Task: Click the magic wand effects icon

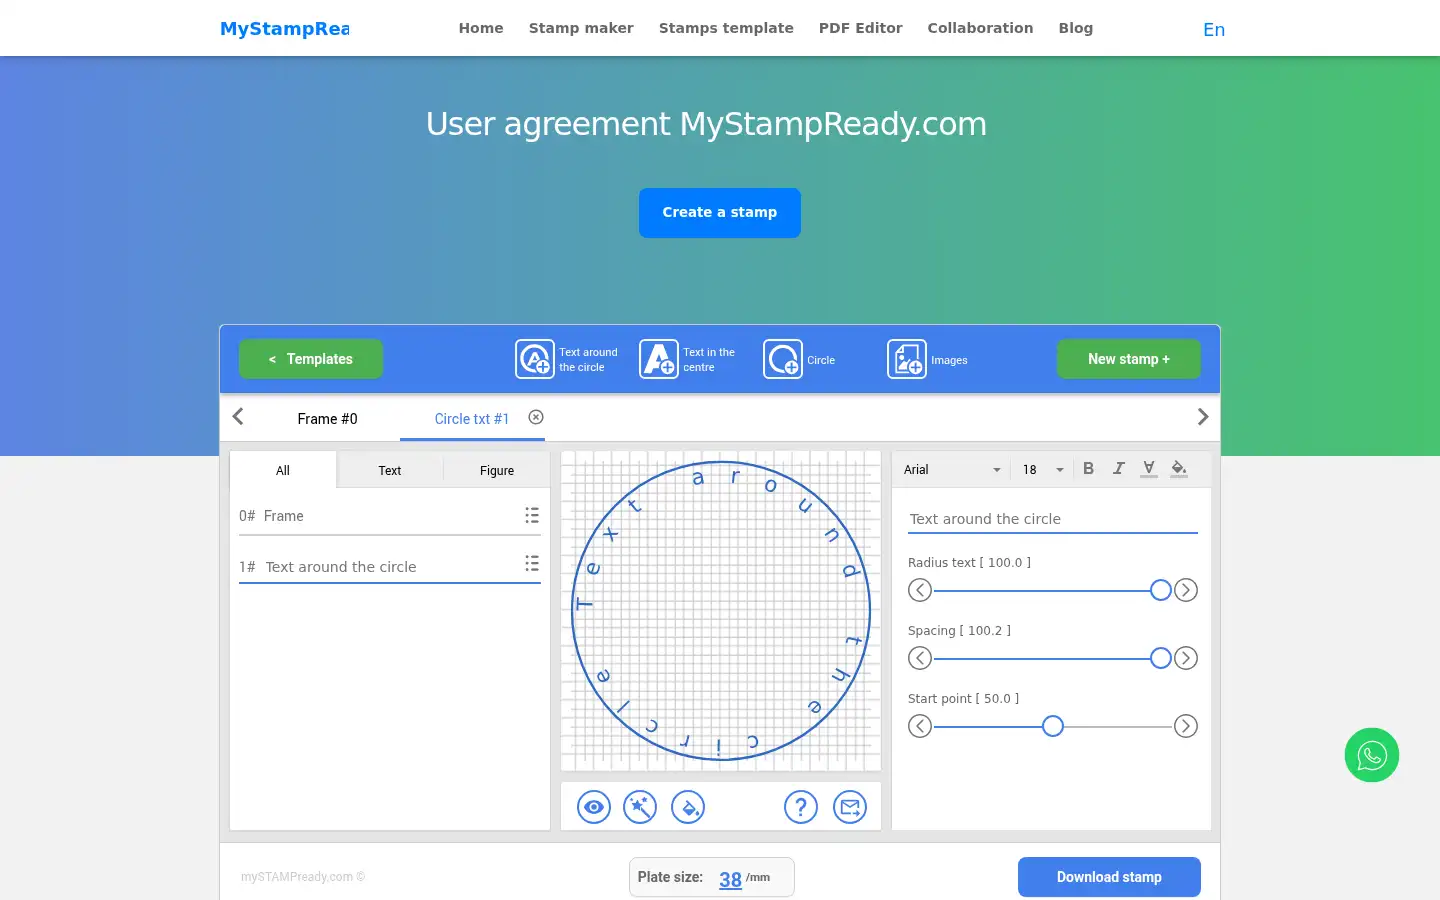Action: (640, 807)
